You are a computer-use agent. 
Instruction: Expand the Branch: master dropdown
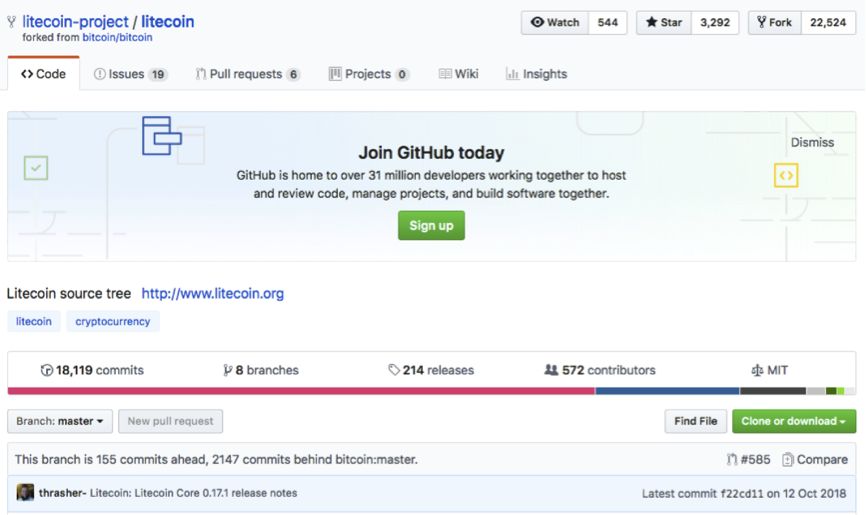(x=60, y=421)
